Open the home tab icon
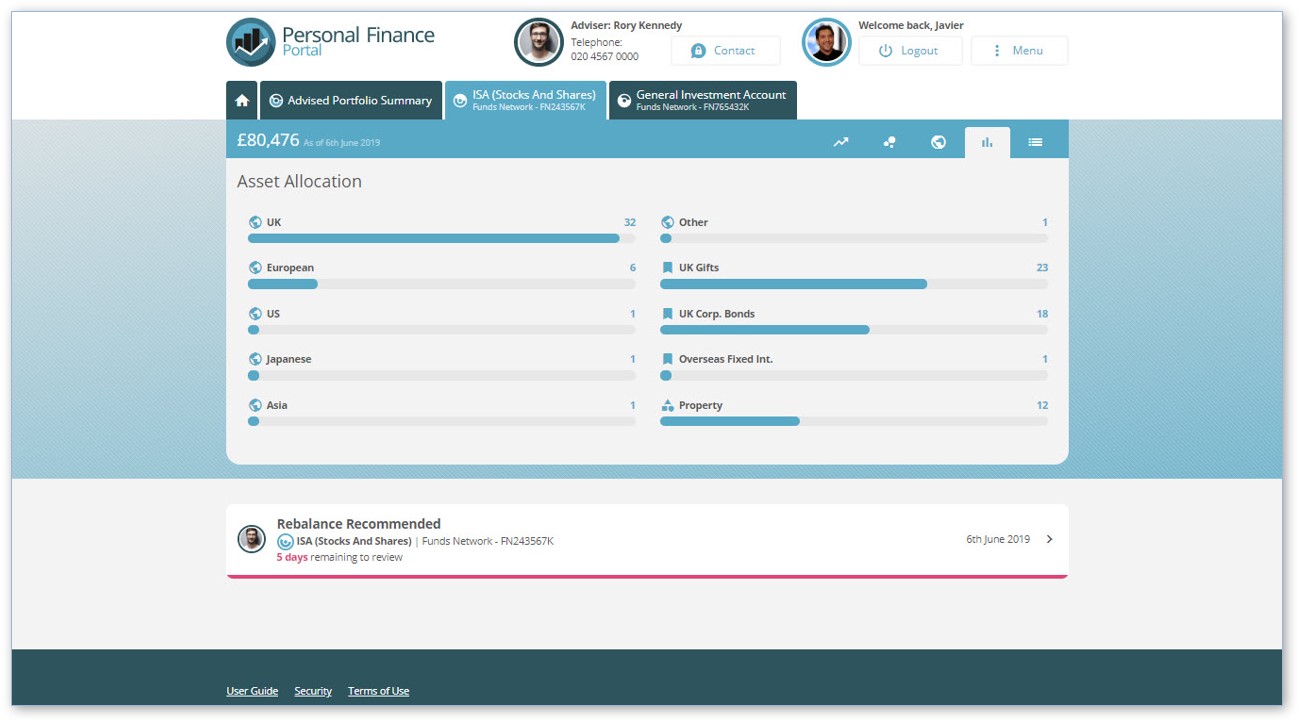 [x=242, y=100]
